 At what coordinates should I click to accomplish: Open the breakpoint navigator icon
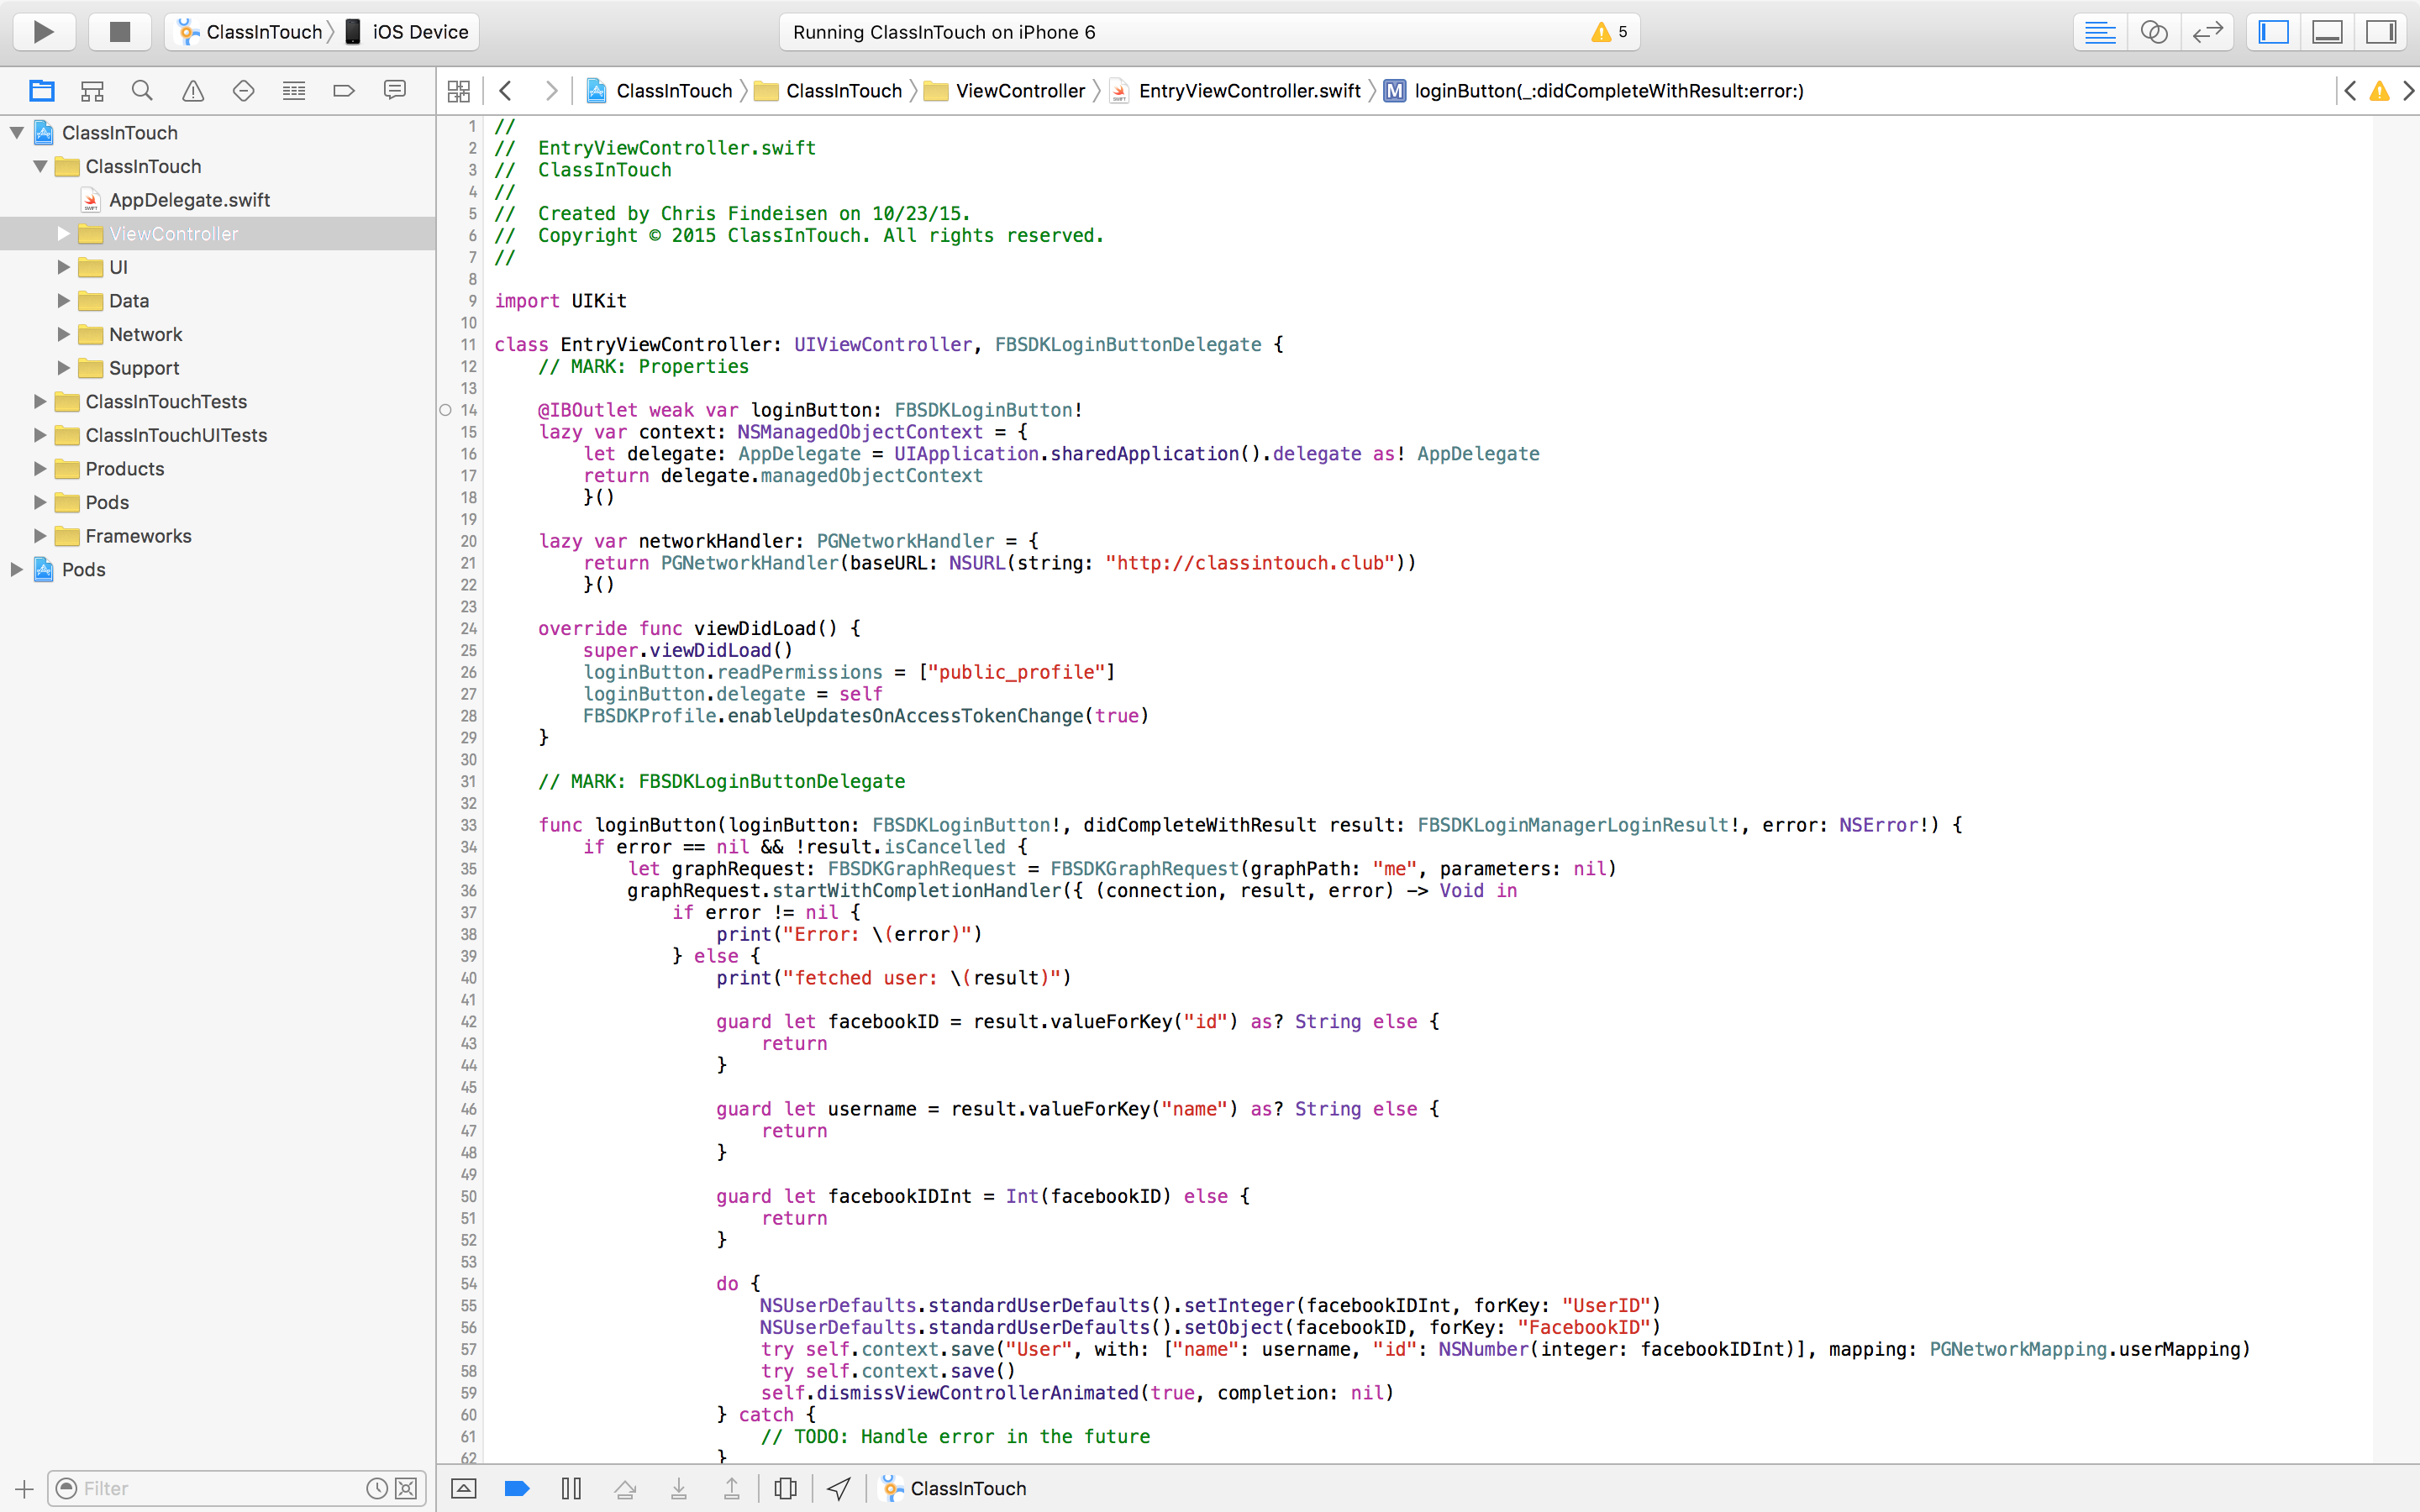(344, 91)
